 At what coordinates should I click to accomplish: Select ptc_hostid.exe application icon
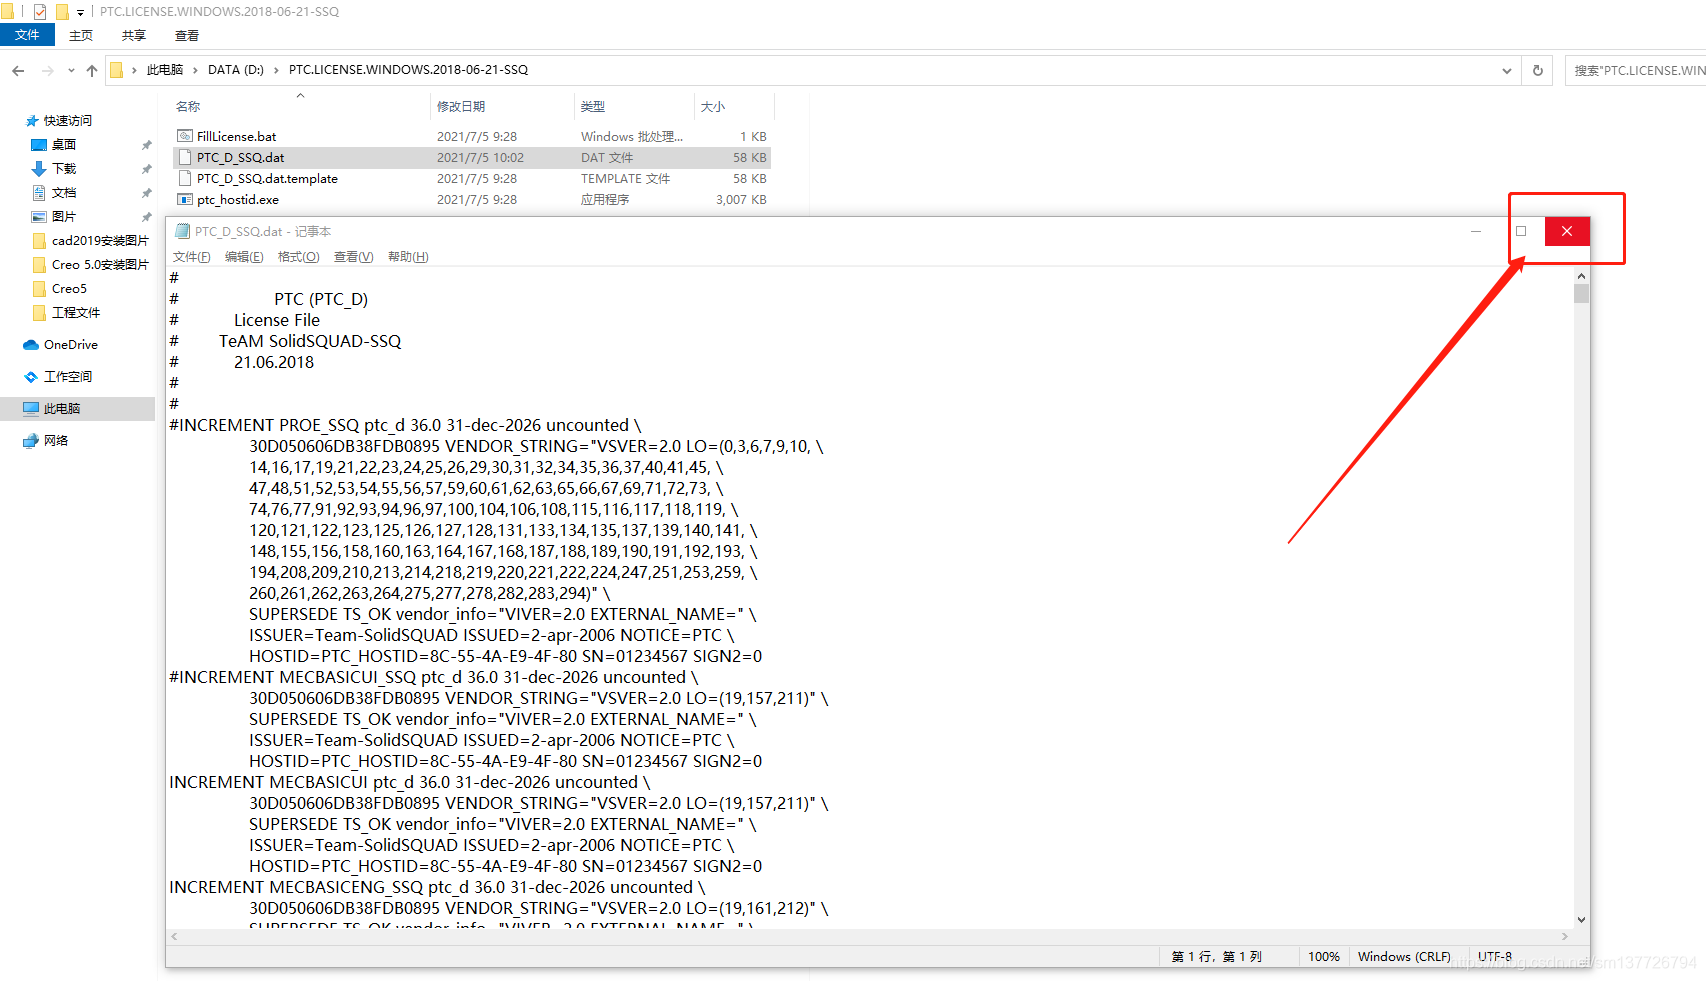(184, 199)
